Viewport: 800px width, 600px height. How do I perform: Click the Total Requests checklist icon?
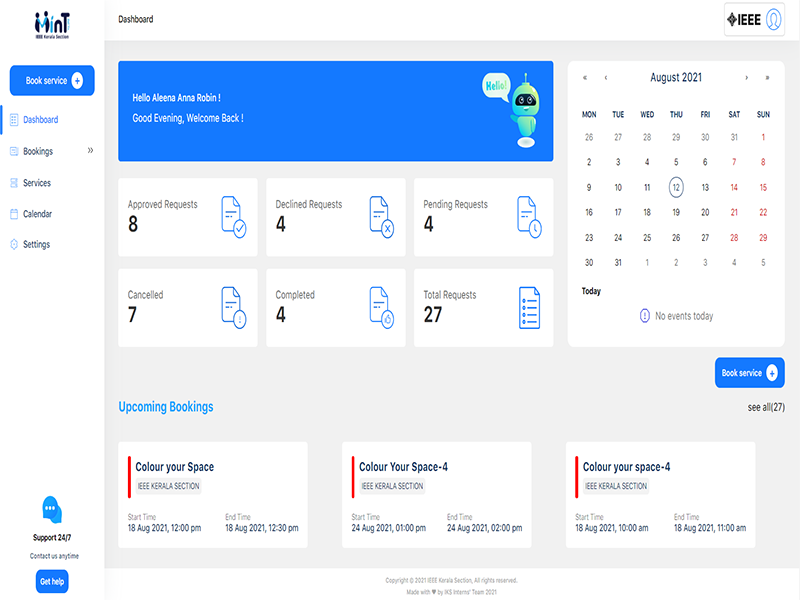pyautogui.click(x=529, y=307)
